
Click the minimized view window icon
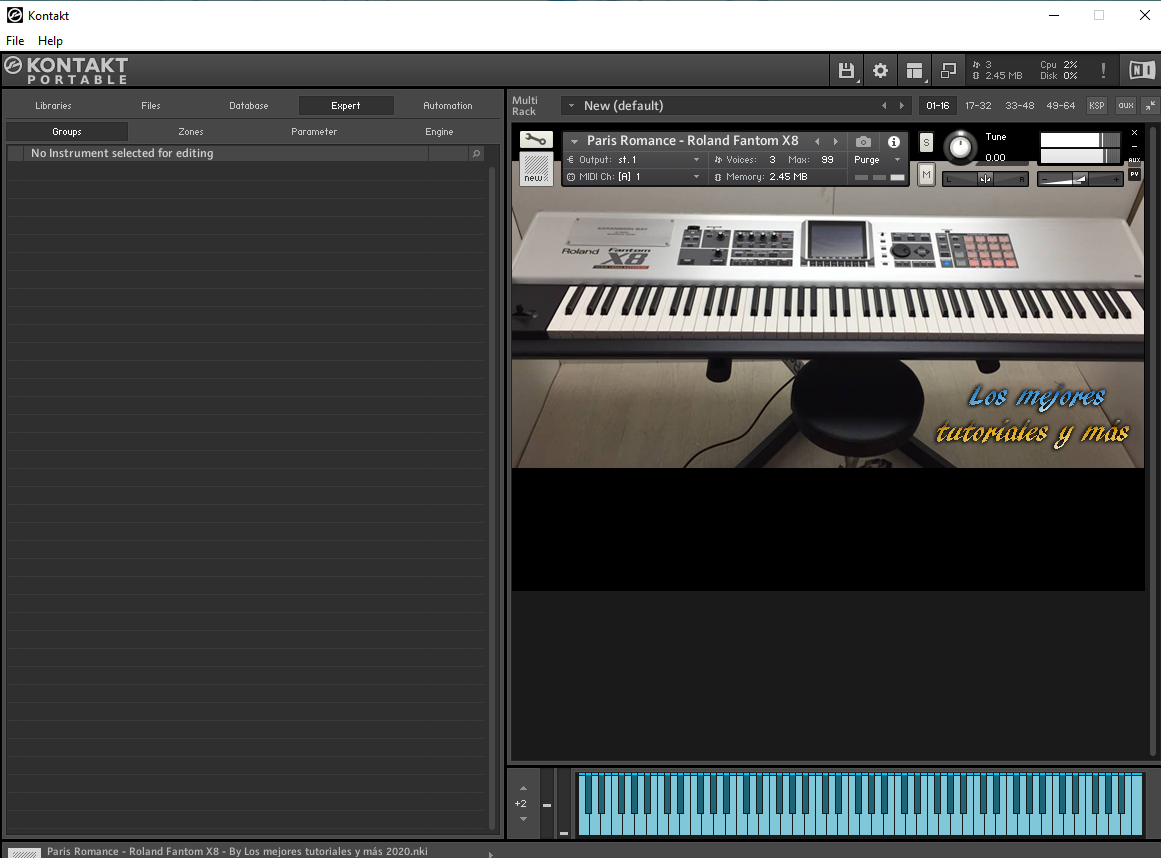pyautogui.click(x=948, y=70)
